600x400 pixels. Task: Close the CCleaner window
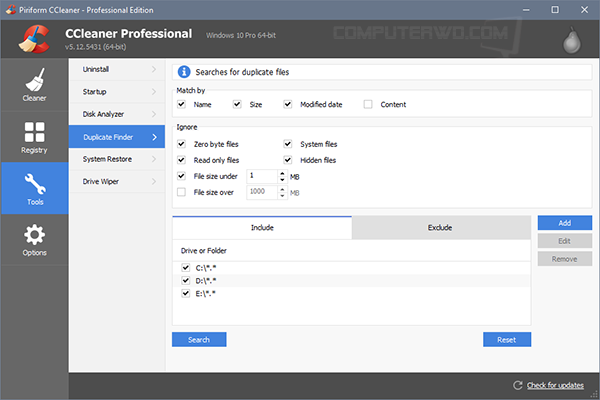[x=584, y=10]
